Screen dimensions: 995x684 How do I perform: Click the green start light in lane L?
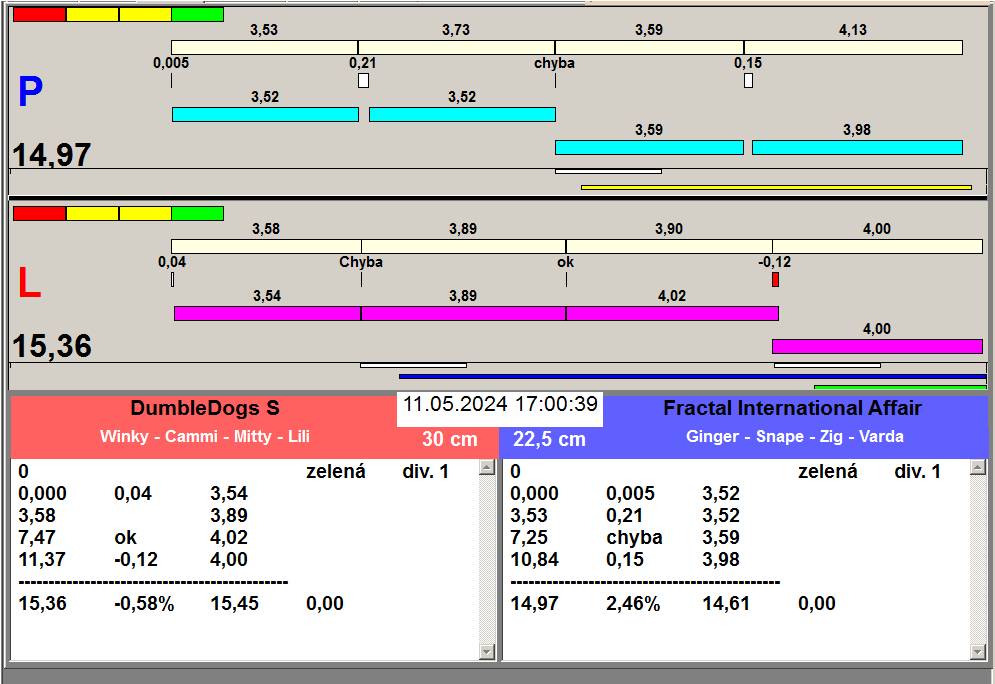[197, 214]
